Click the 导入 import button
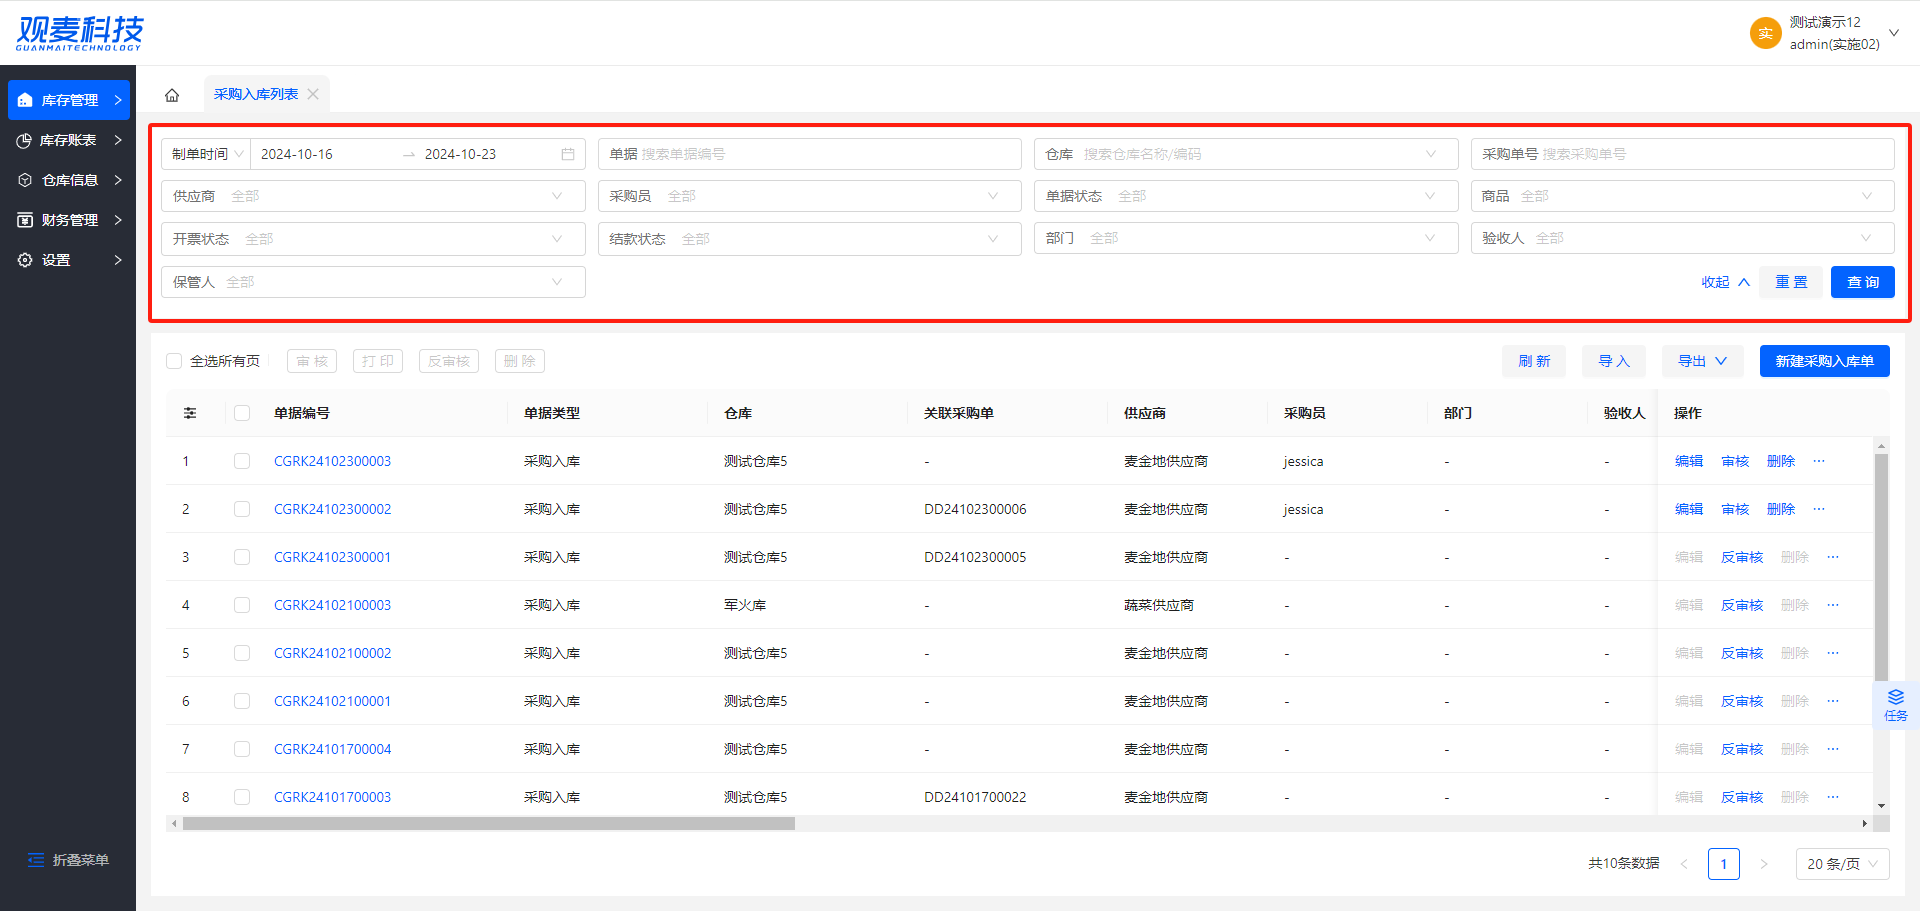Screen dimensions: 1920x911 pos(1614,361)
